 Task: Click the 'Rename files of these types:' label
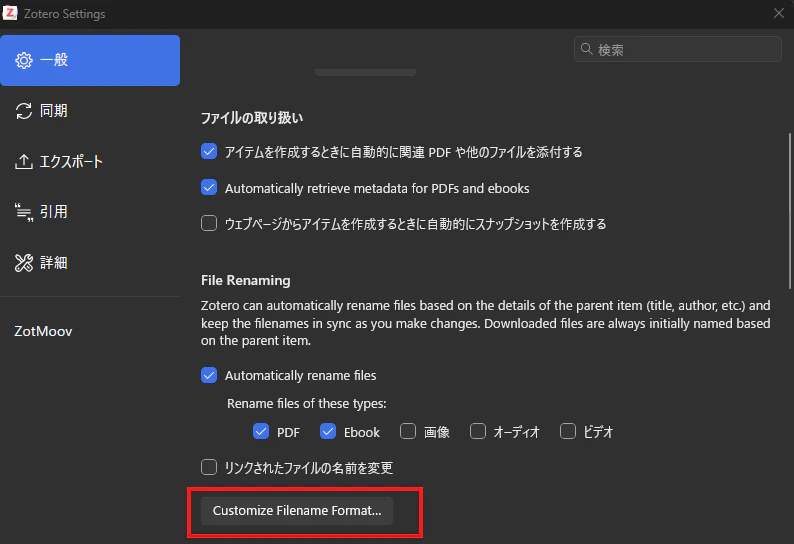click(x=306, y=404)
